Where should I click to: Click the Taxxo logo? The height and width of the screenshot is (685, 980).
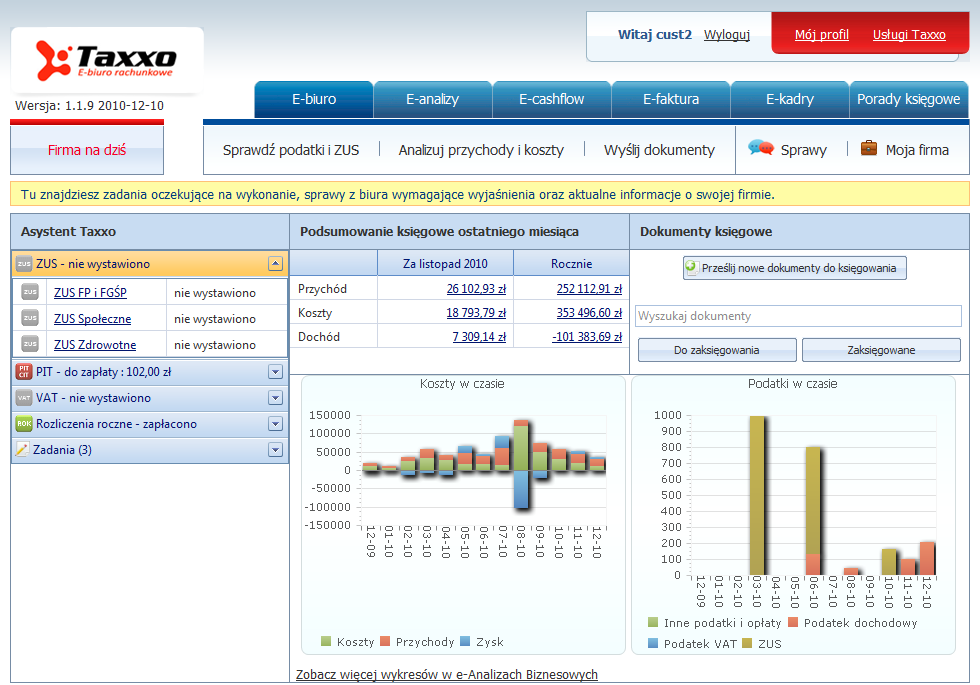point(107,60)
